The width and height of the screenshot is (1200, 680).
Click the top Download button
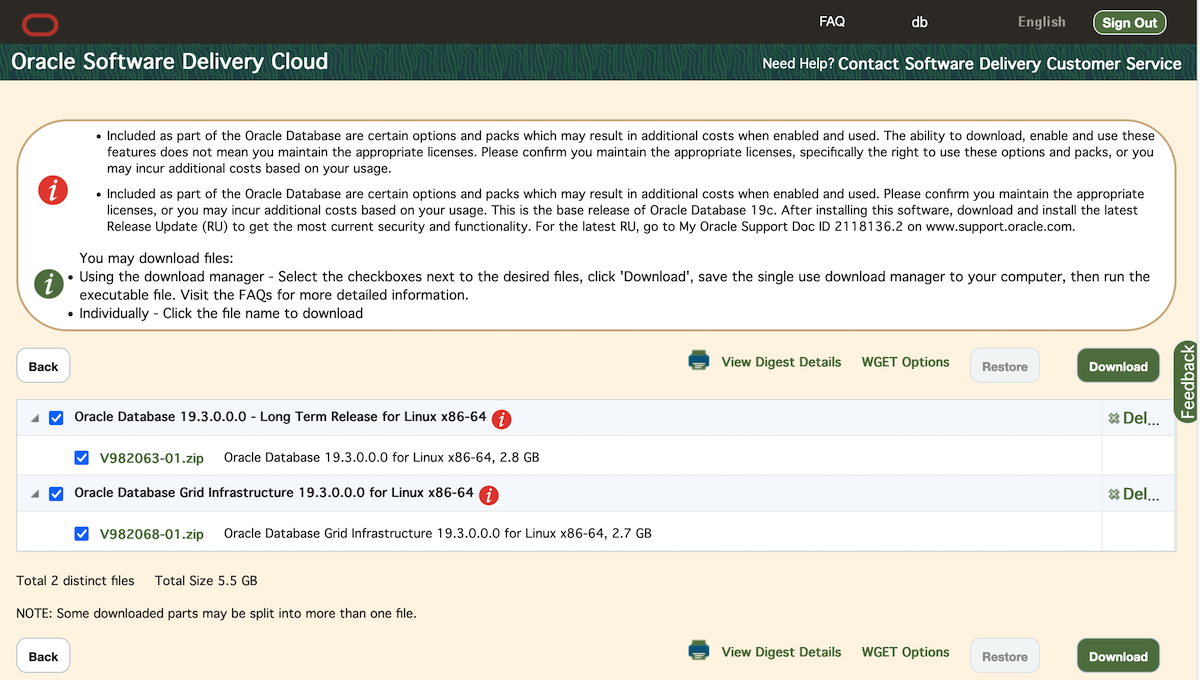click(x=1118, y=366)
